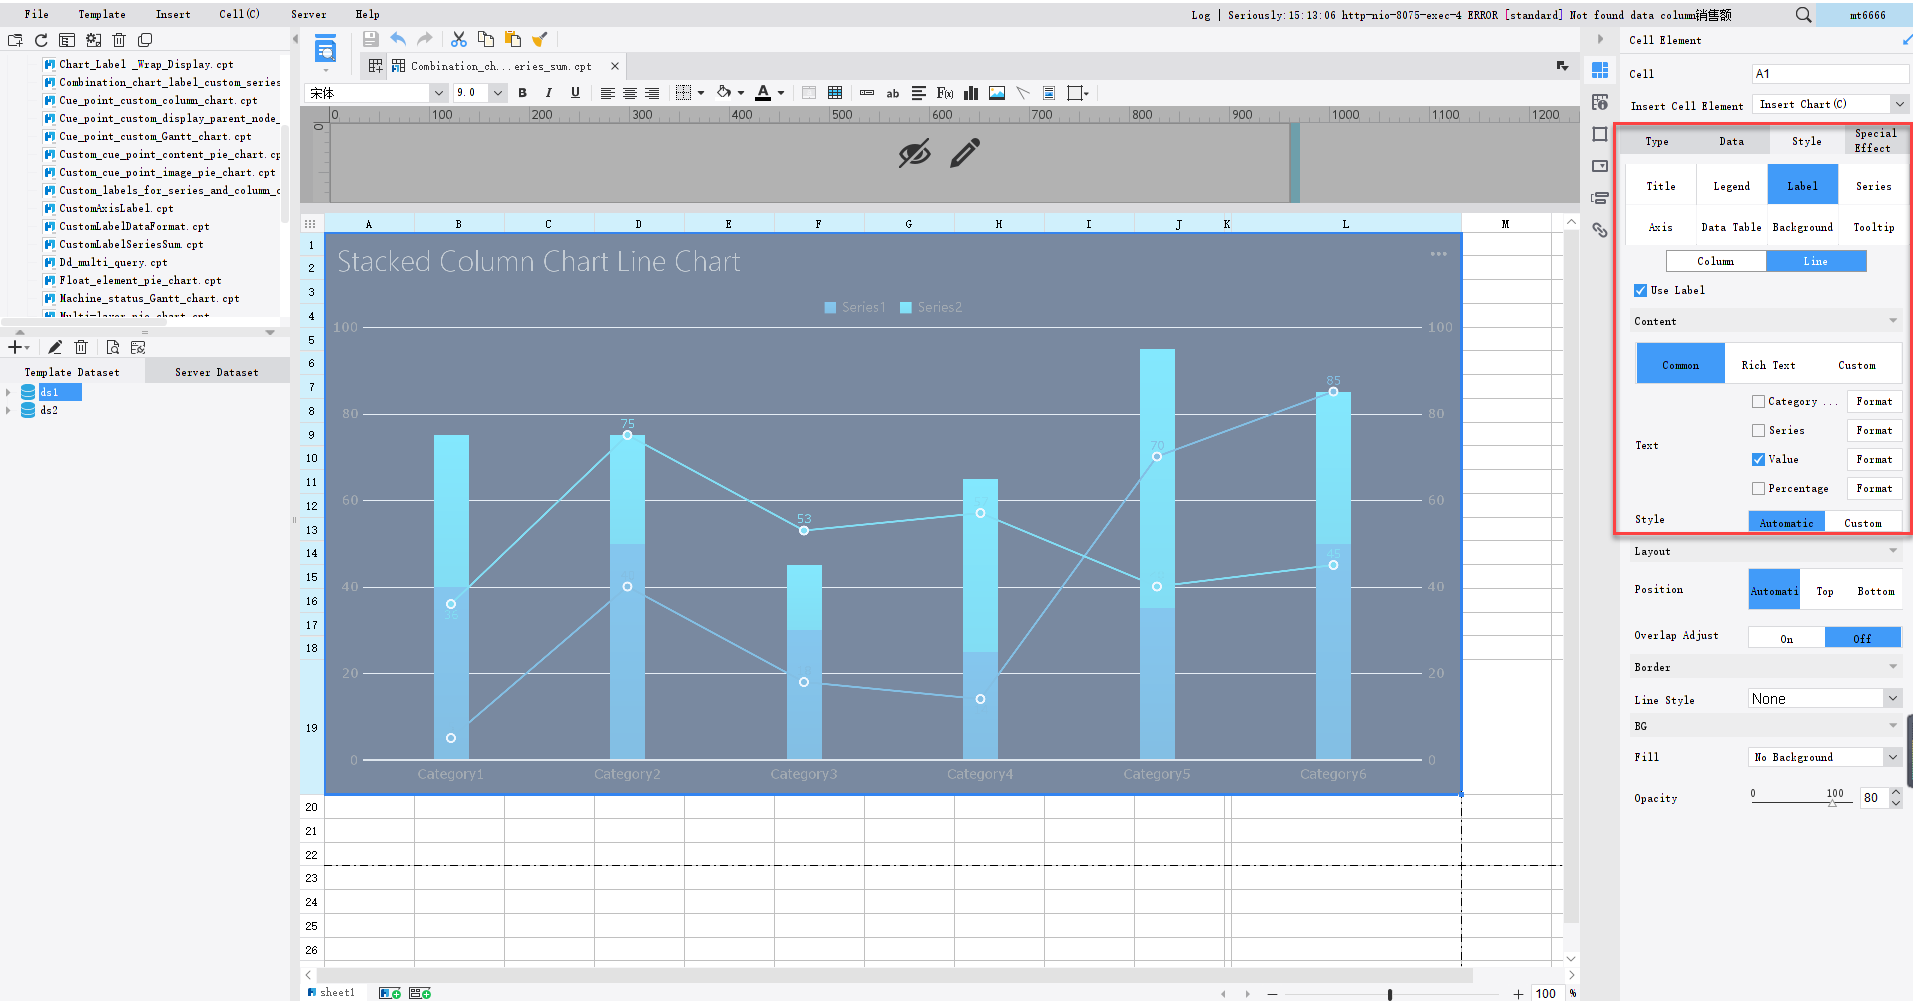This screenshot has width=1913, height=1001.
Task: Open the Line Style dropdown showing None
Action: (1895, 698)
